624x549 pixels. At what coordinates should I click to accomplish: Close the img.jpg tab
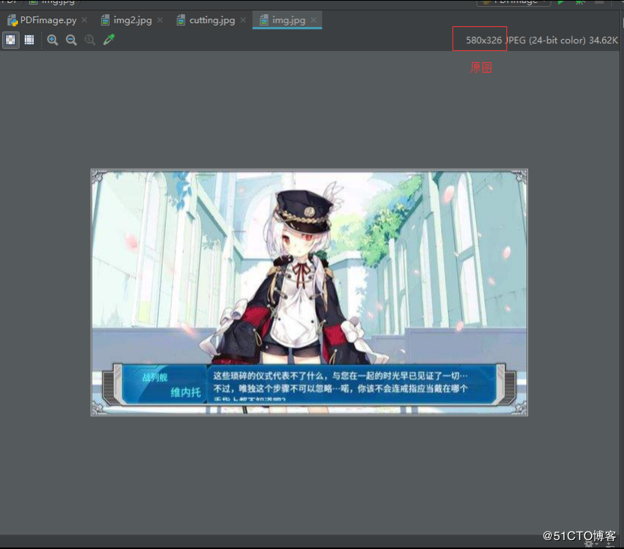(314, 20)
